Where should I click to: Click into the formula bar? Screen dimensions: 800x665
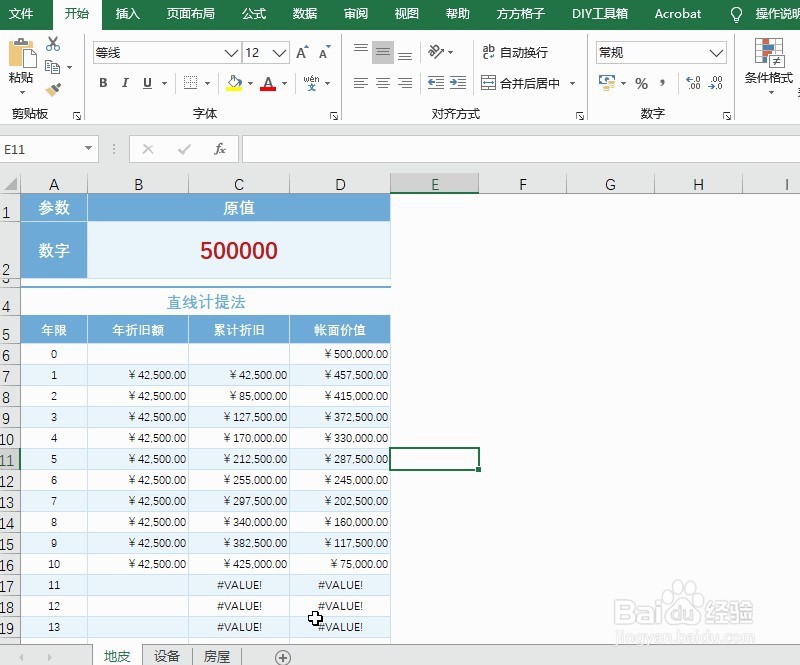[520, 149]
